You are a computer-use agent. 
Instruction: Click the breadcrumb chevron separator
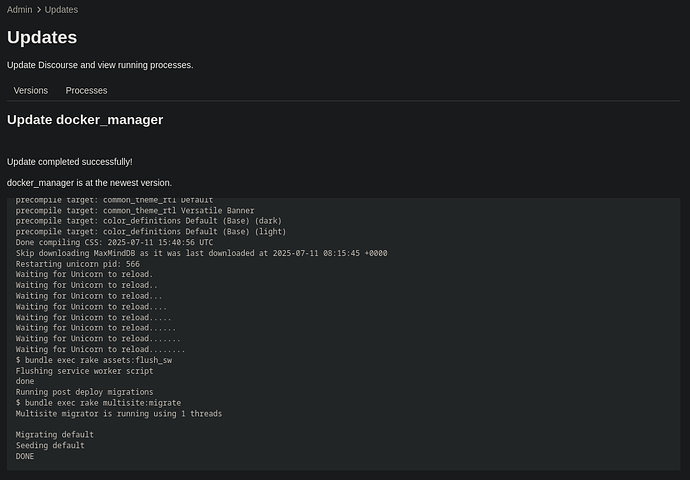pos(39,10)
